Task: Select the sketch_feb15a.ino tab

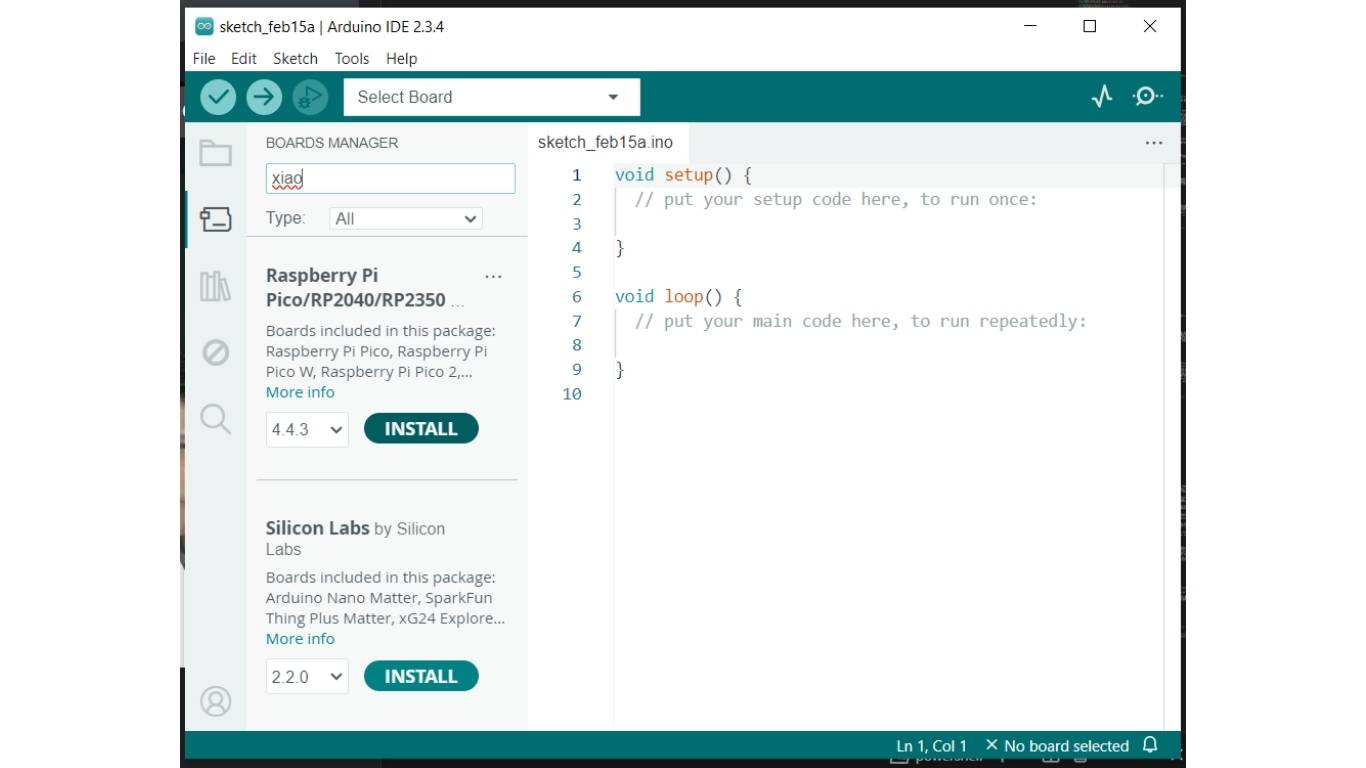Action: [605, 143]
